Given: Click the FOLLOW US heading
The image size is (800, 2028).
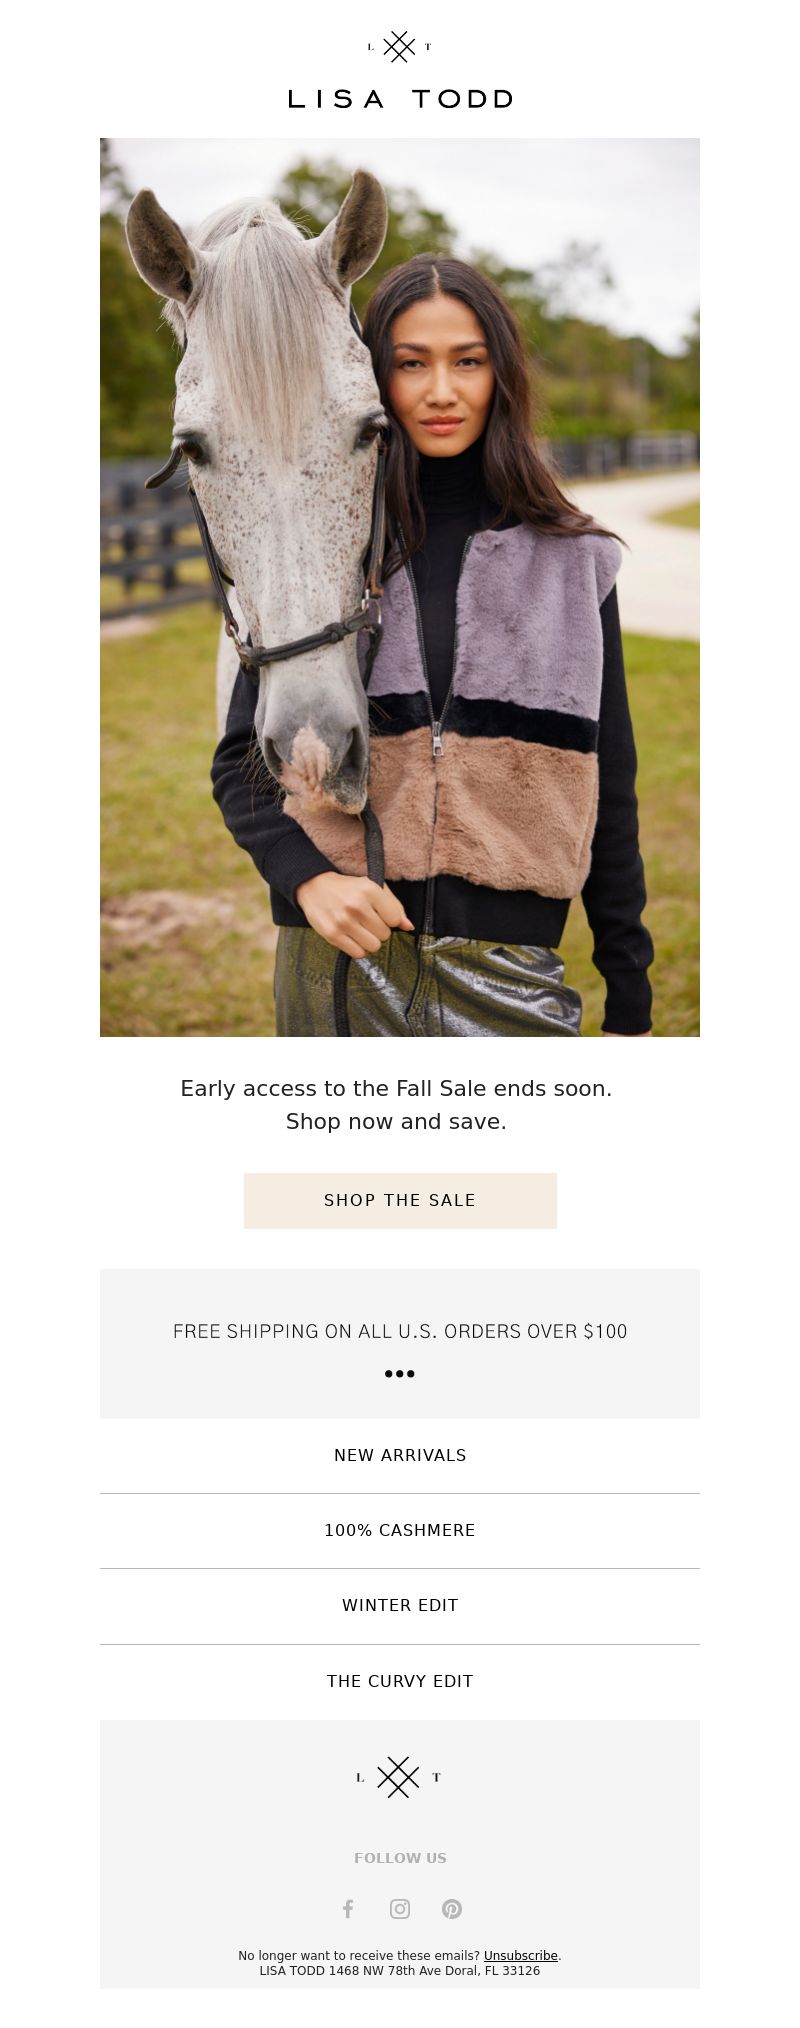Looking at the screenshot, I should 400,1858.
